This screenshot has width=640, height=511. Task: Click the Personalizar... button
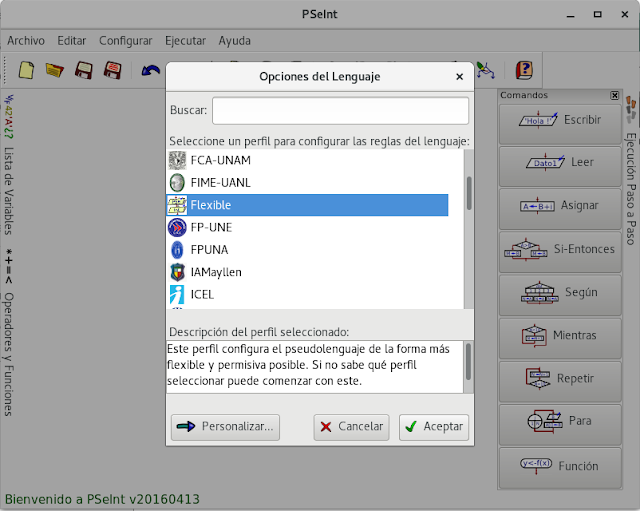225,427
